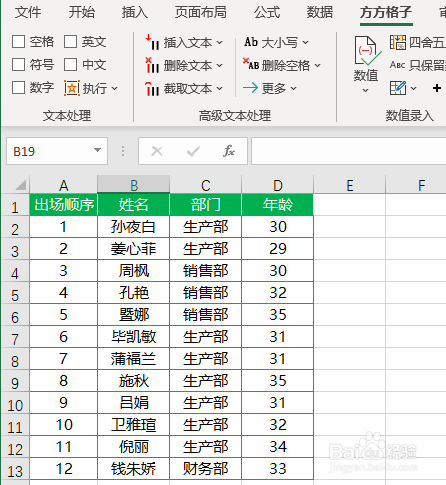
Task: Click cell containing 周枫
Action: 134,271
